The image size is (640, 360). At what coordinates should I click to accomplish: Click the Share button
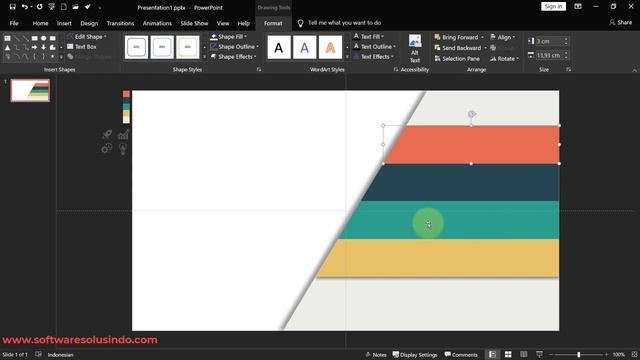coord(620,22)
